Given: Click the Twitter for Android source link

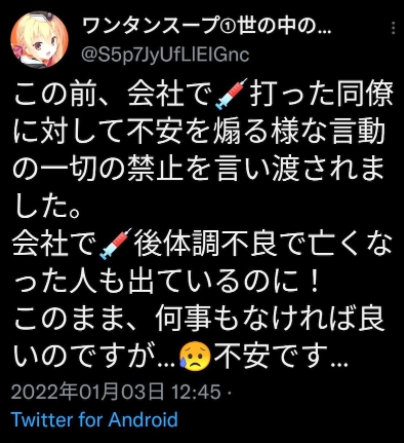Looking at the screenshot, I should tap(94, 419).
